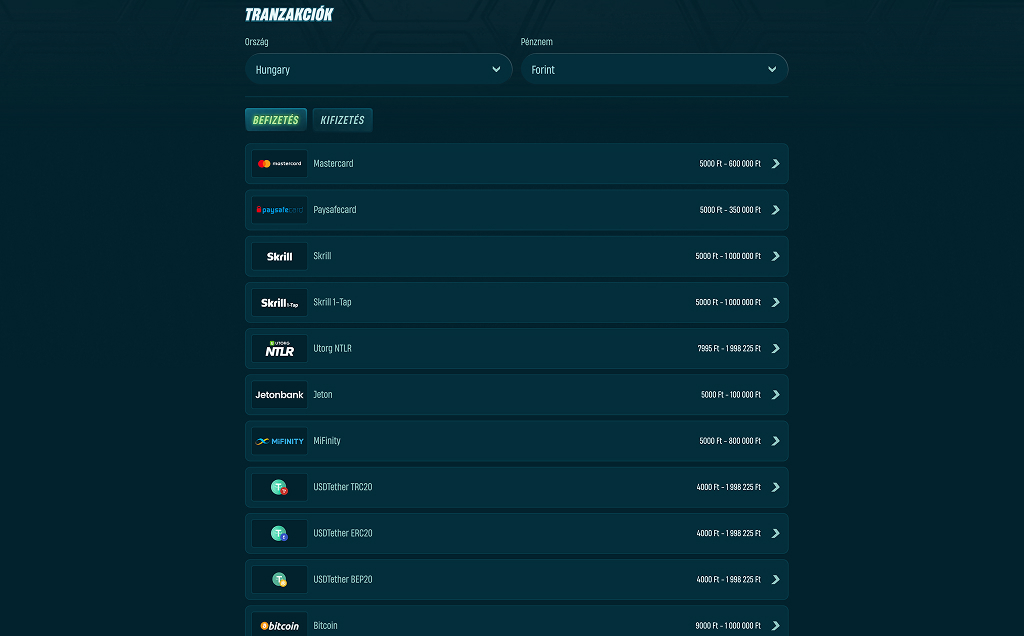Click the Utorg NTLR amount range

pyautogui.click(x=729, y=349)
